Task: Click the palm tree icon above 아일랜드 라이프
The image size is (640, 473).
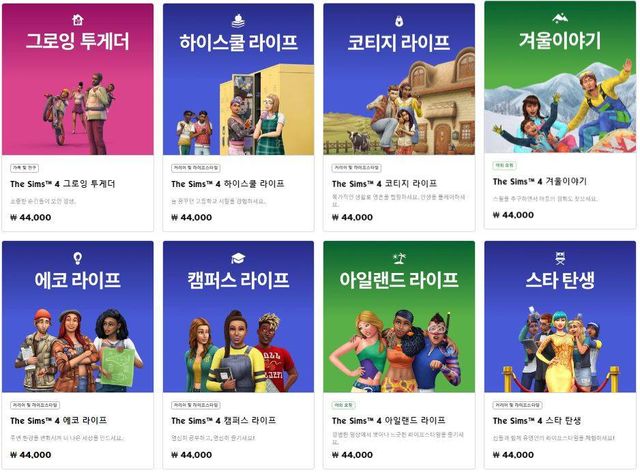Action: (399, 258)
